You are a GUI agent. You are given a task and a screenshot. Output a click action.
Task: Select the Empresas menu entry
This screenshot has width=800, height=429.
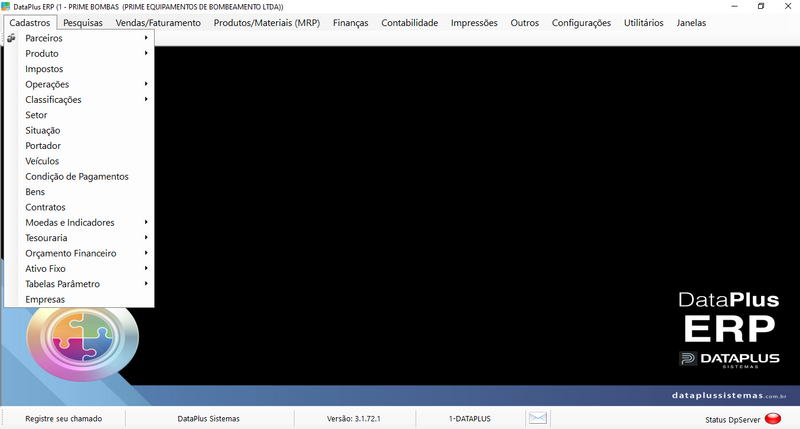tap(79, 299)
